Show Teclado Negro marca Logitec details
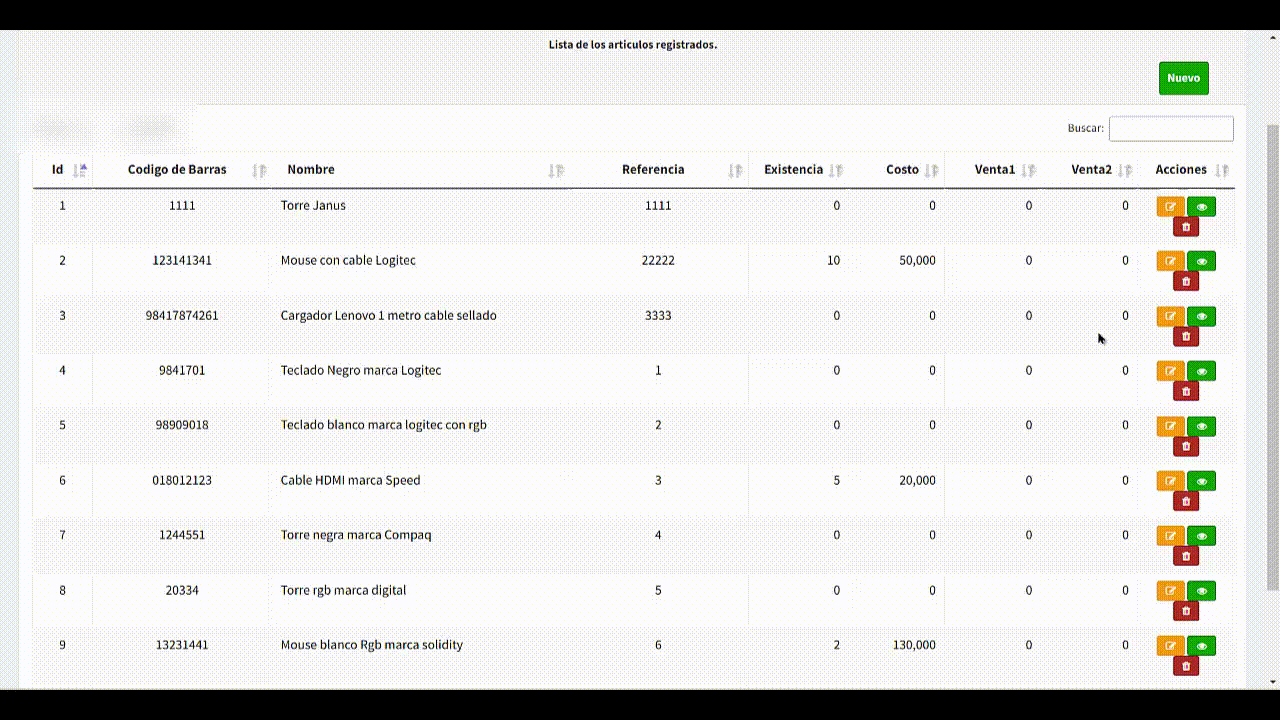Viewport: 1280px width, 720px height. pyautogui.click(x=1201, y=371)
